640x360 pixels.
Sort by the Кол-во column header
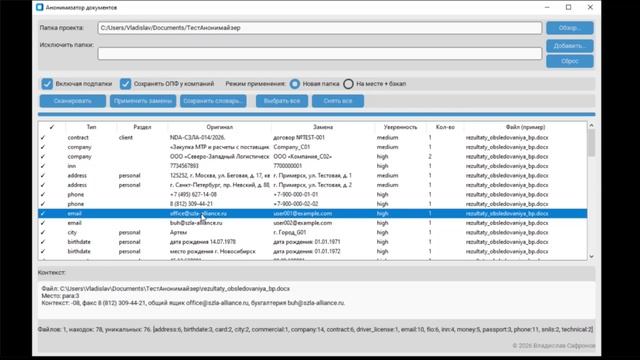tap(445, 127)
